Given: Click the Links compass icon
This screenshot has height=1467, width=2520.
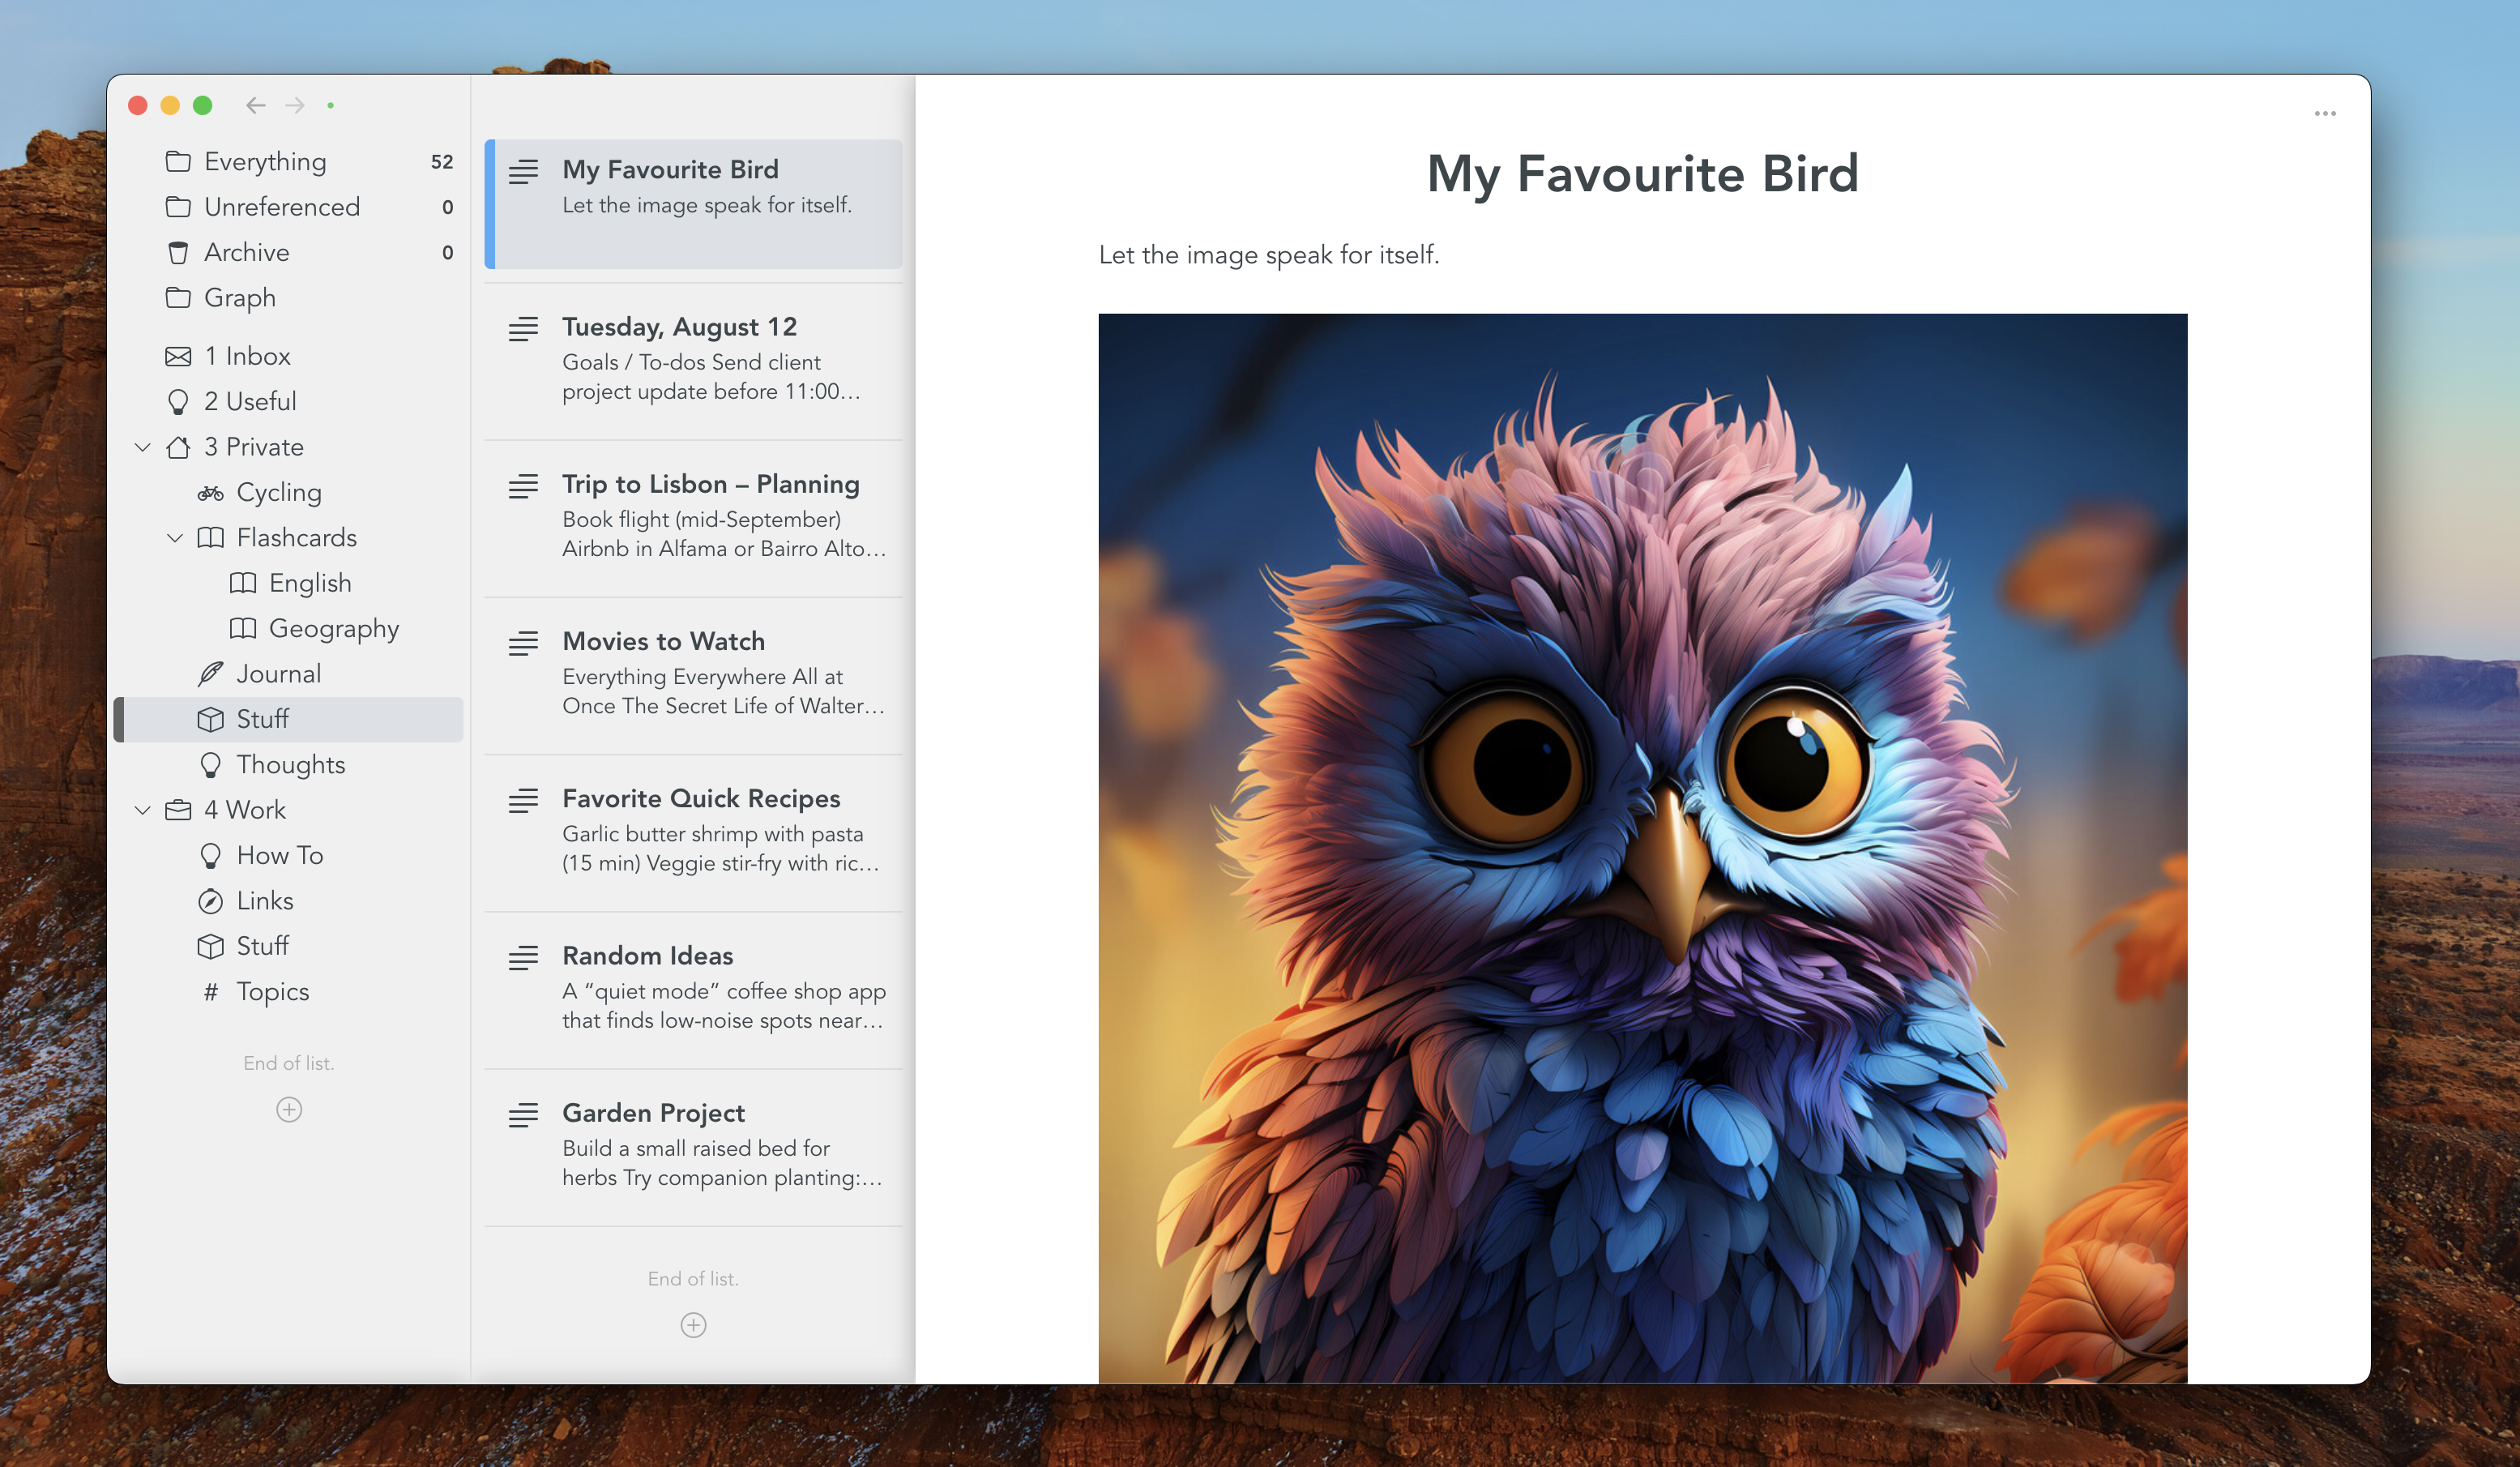Looking at the screenshot, I should pyautogui.click(x=210, y=901).
